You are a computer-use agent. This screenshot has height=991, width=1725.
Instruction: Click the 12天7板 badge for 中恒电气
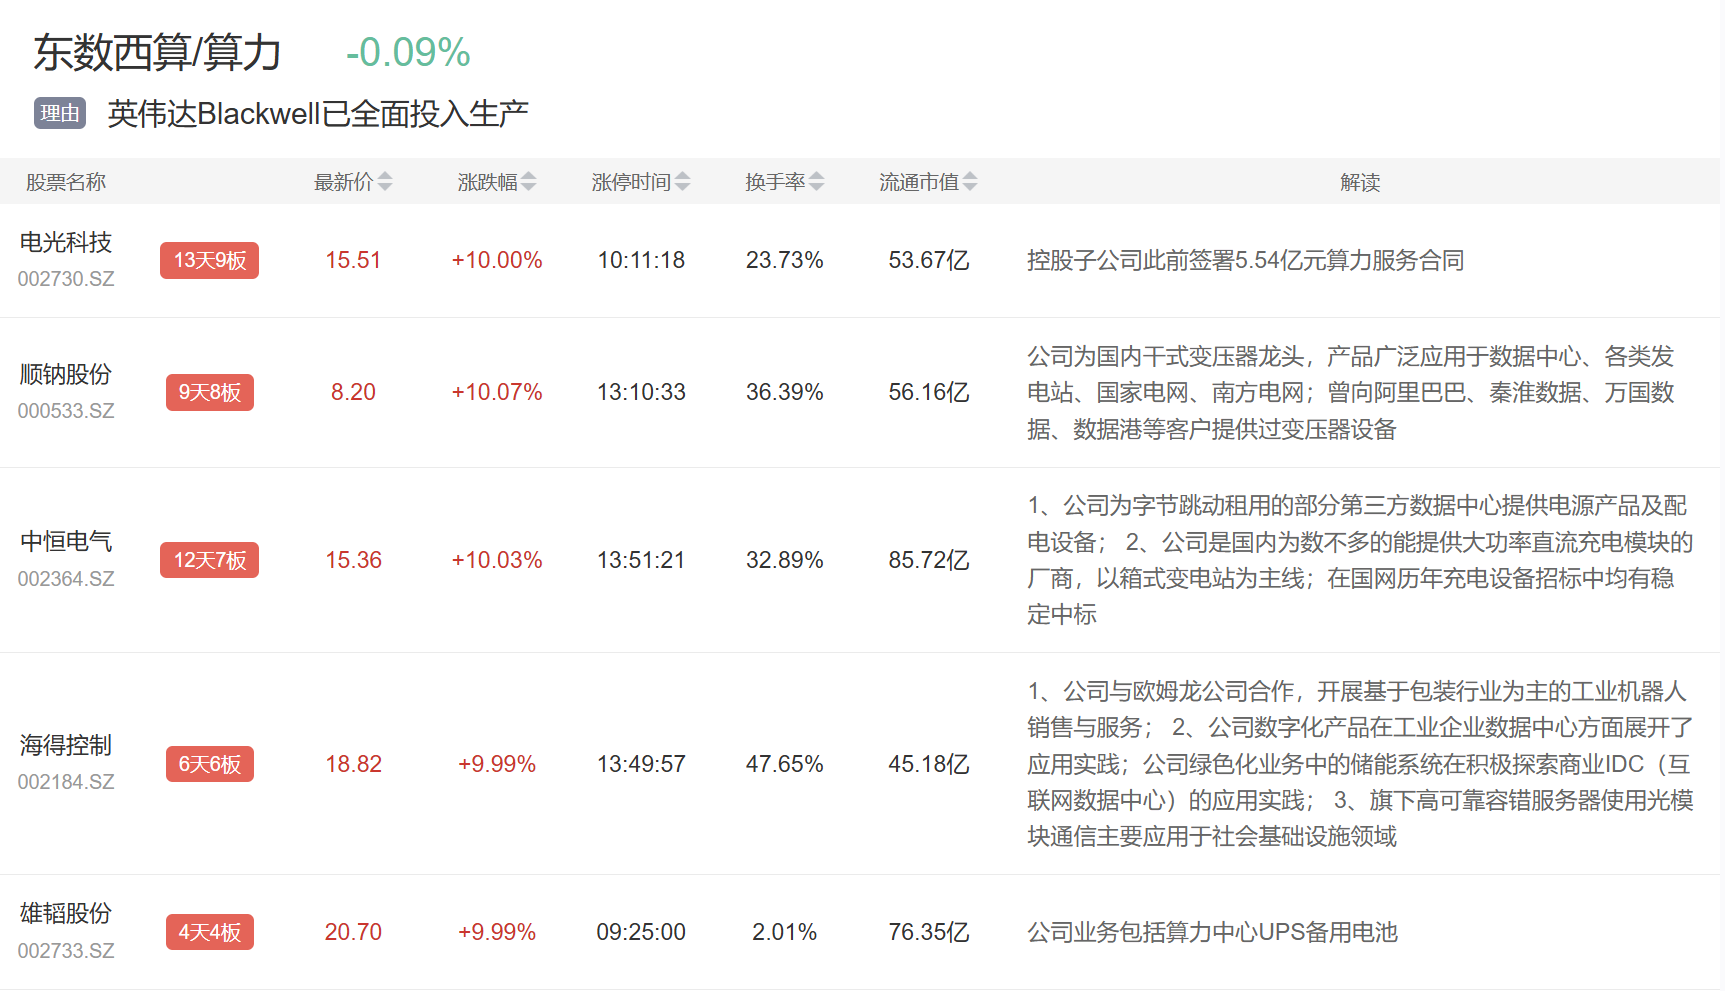(x=209, y=560)
